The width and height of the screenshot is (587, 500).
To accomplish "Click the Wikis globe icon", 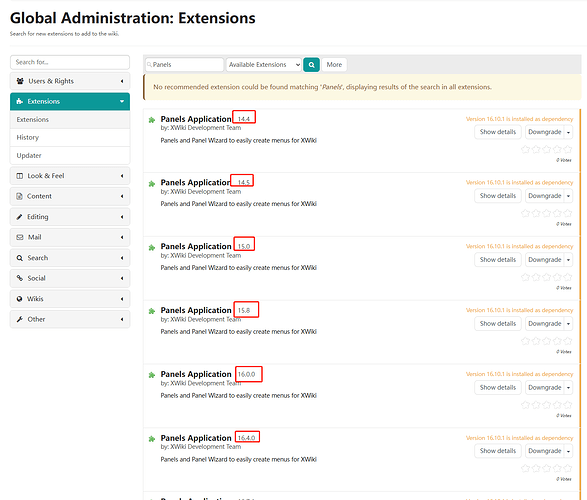I will pyautogui.click(x=19, y=299).
